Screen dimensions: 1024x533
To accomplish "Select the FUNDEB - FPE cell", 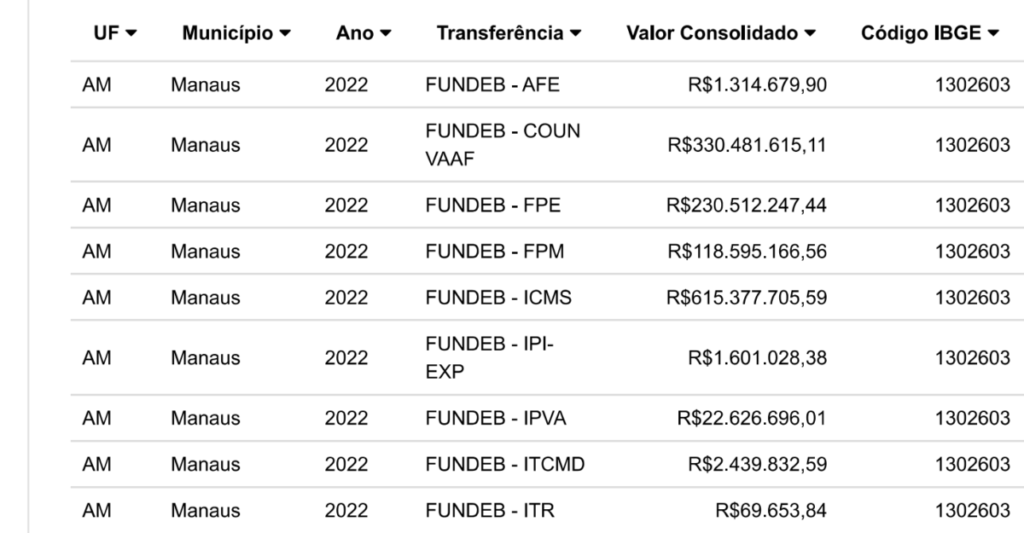I will pos(492,205).
